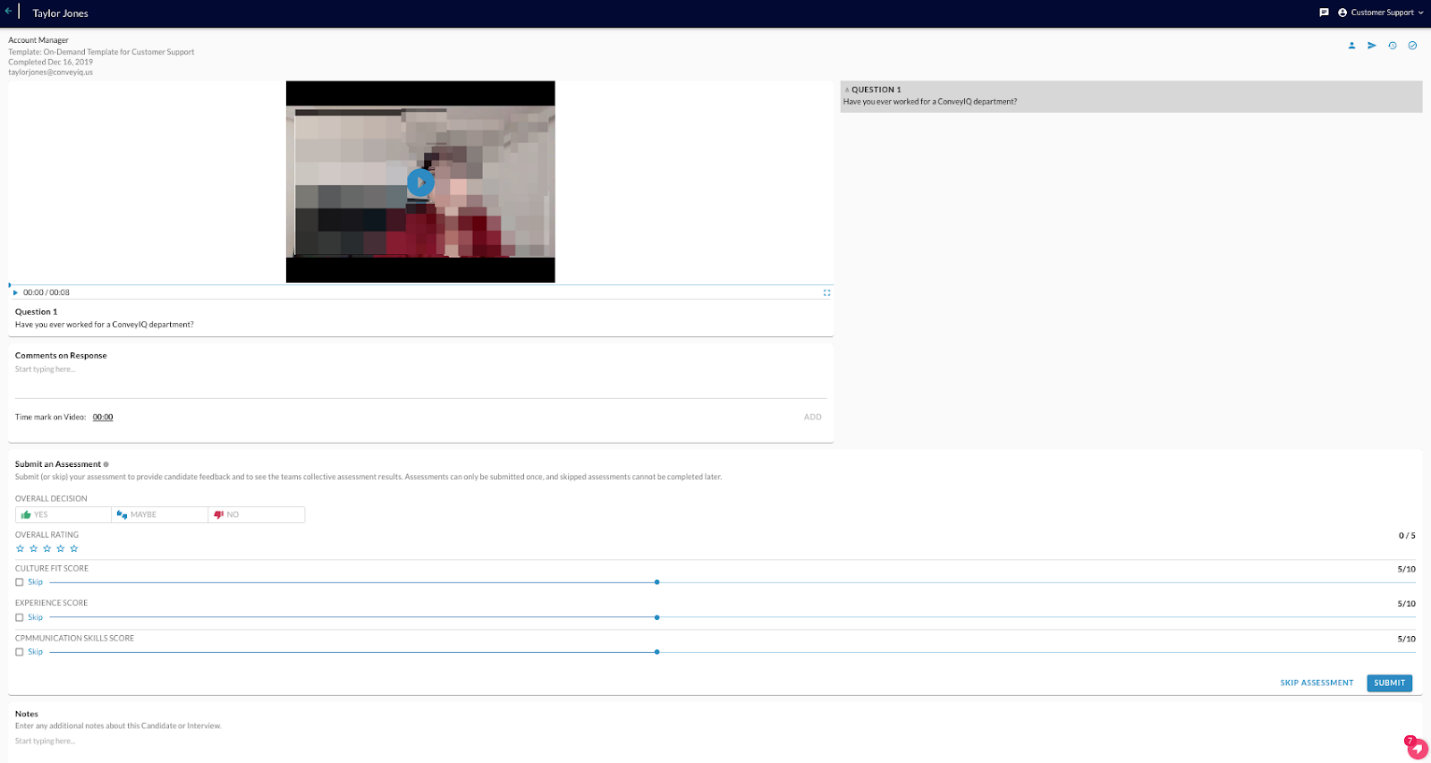This screenshot has width=1431, height=763.
Task: Open the chat messages icon in header
Action: coord(1324,12)
